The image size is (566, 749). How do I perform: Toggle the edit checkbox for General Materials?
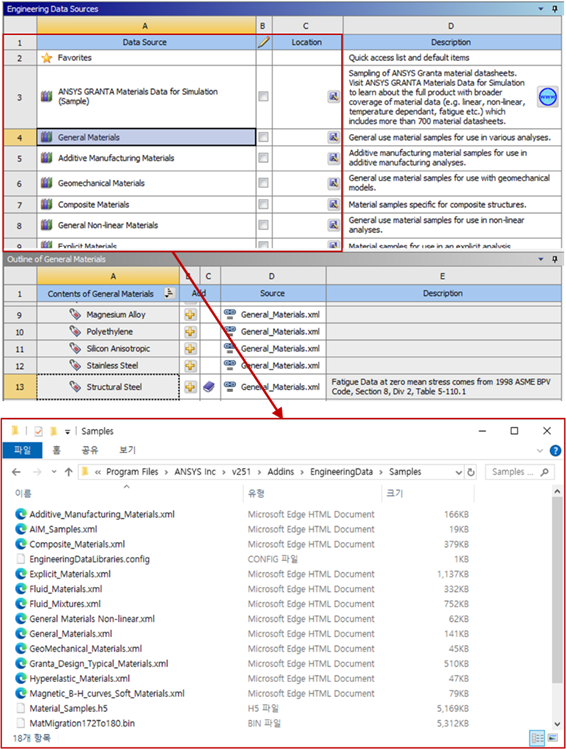tap(263, 138)
